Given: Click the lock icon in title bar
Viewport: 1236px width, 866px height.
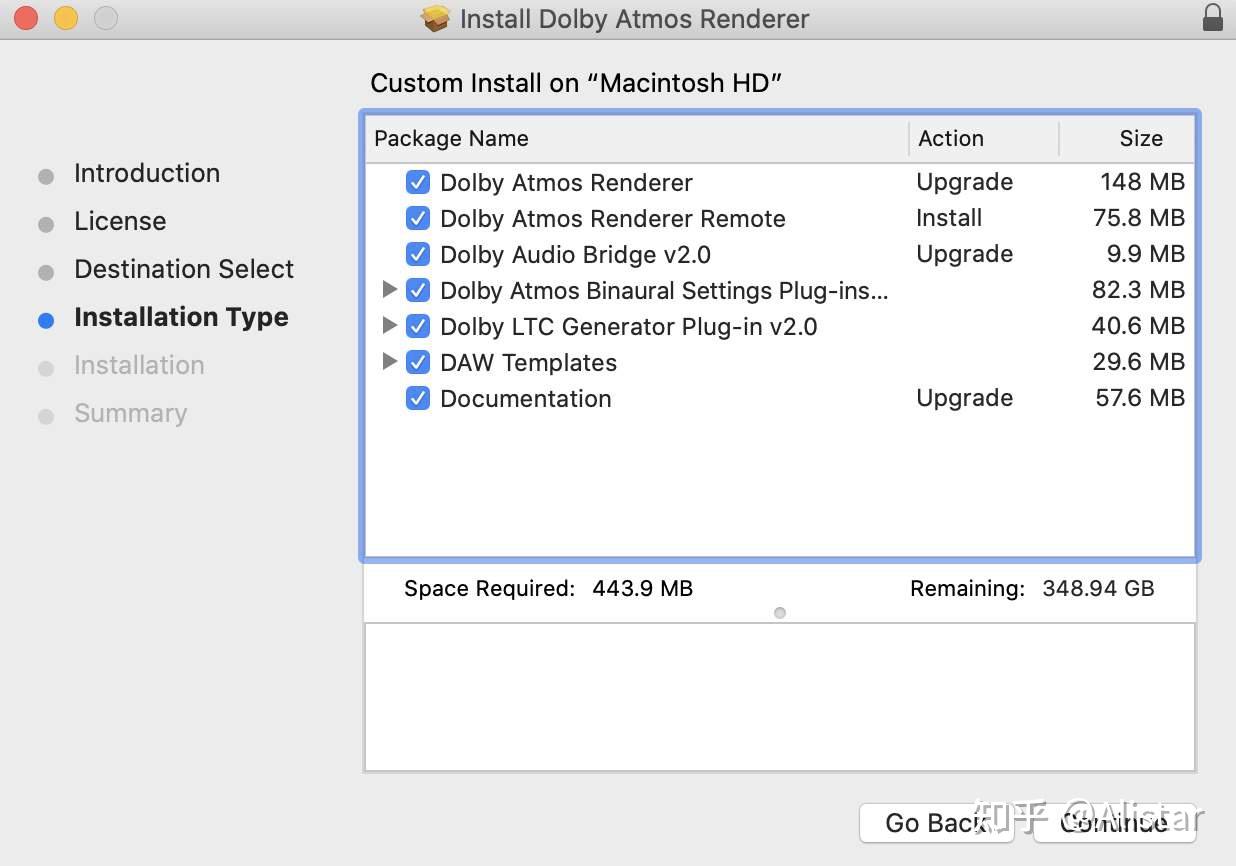Looking at the screenshot, I should tap(1212, 18).
